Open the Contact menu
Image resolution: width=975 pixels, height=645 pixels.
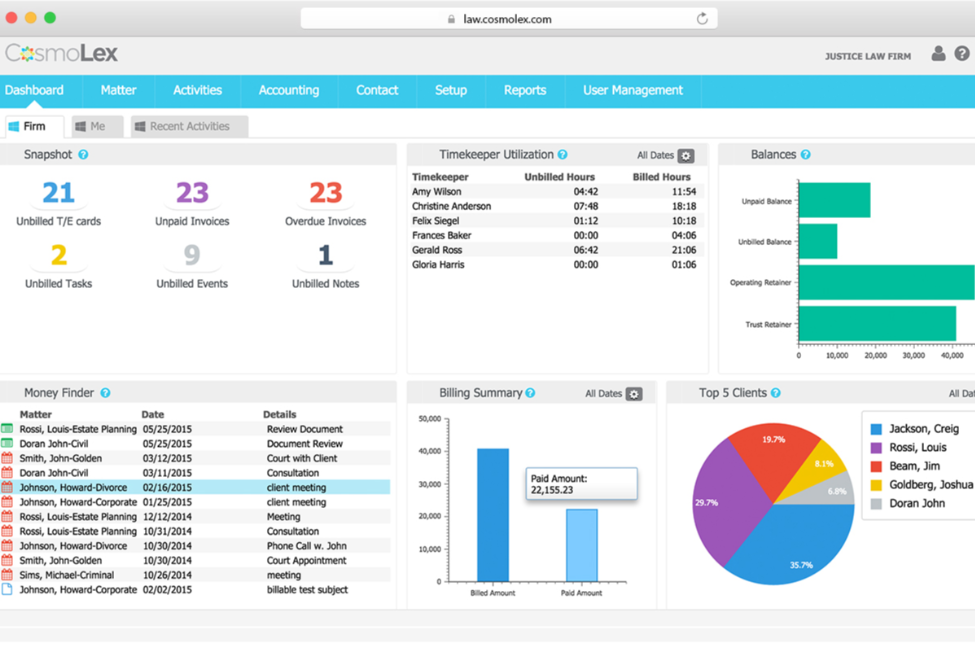tap(377, 90)
